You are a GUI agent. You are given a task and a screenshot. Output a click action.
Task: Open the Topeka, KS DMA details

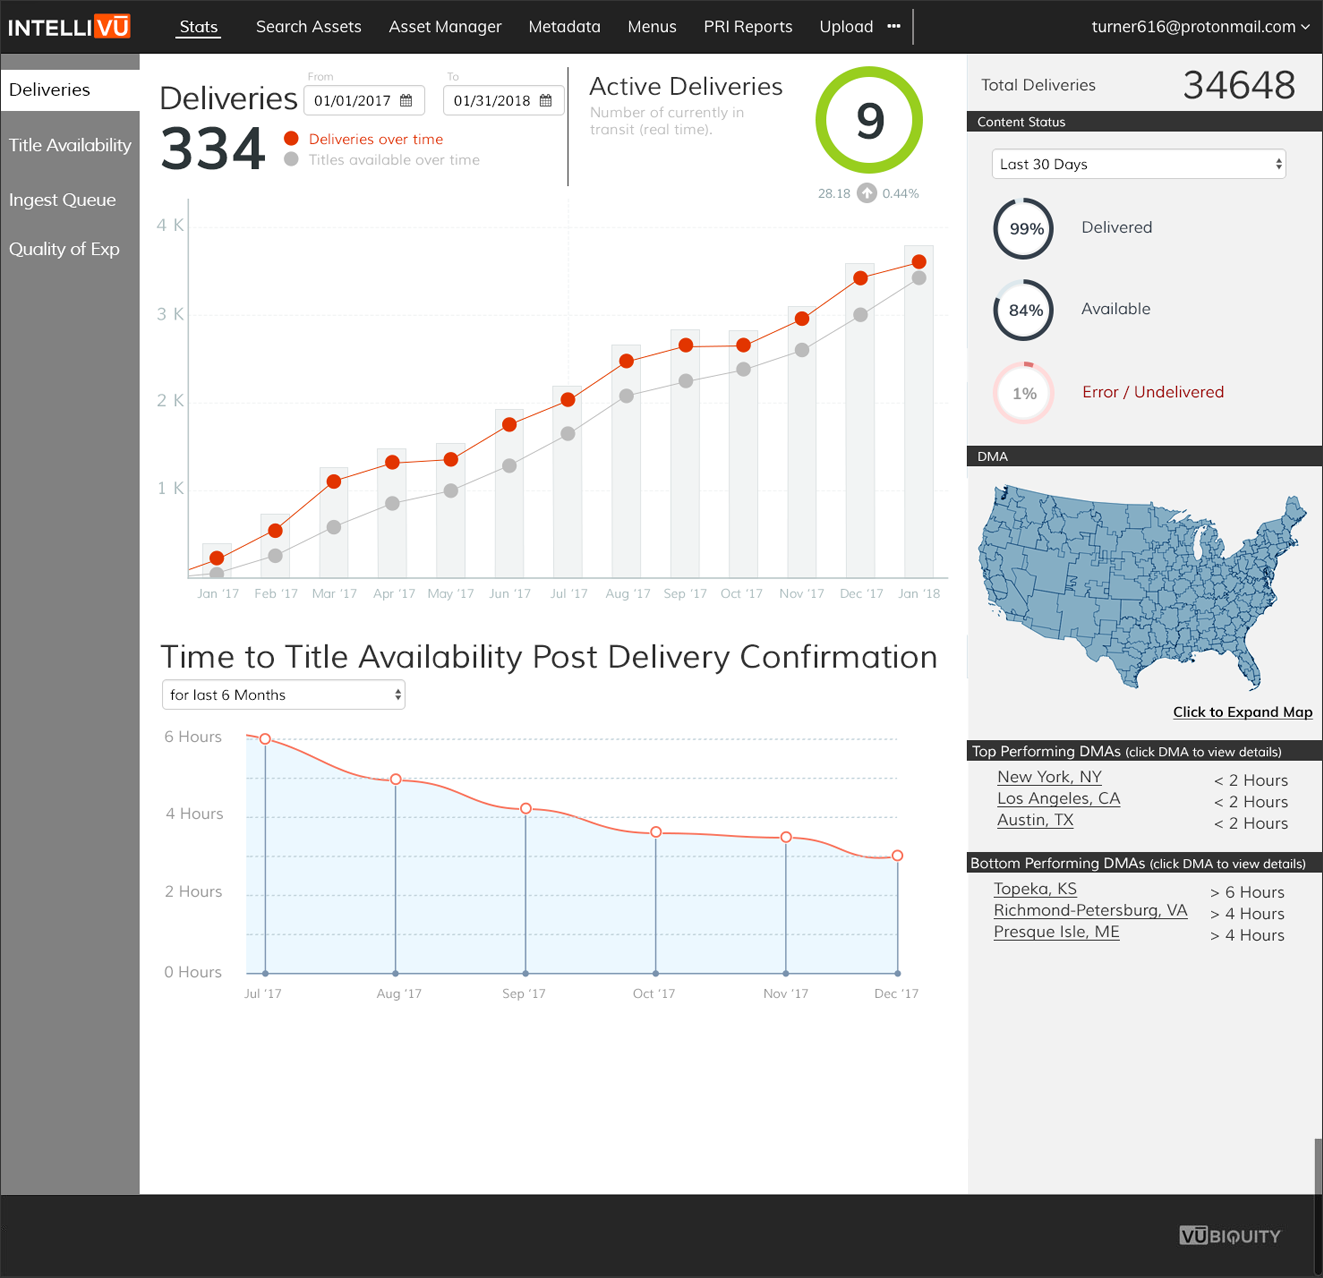point(1035,889)
